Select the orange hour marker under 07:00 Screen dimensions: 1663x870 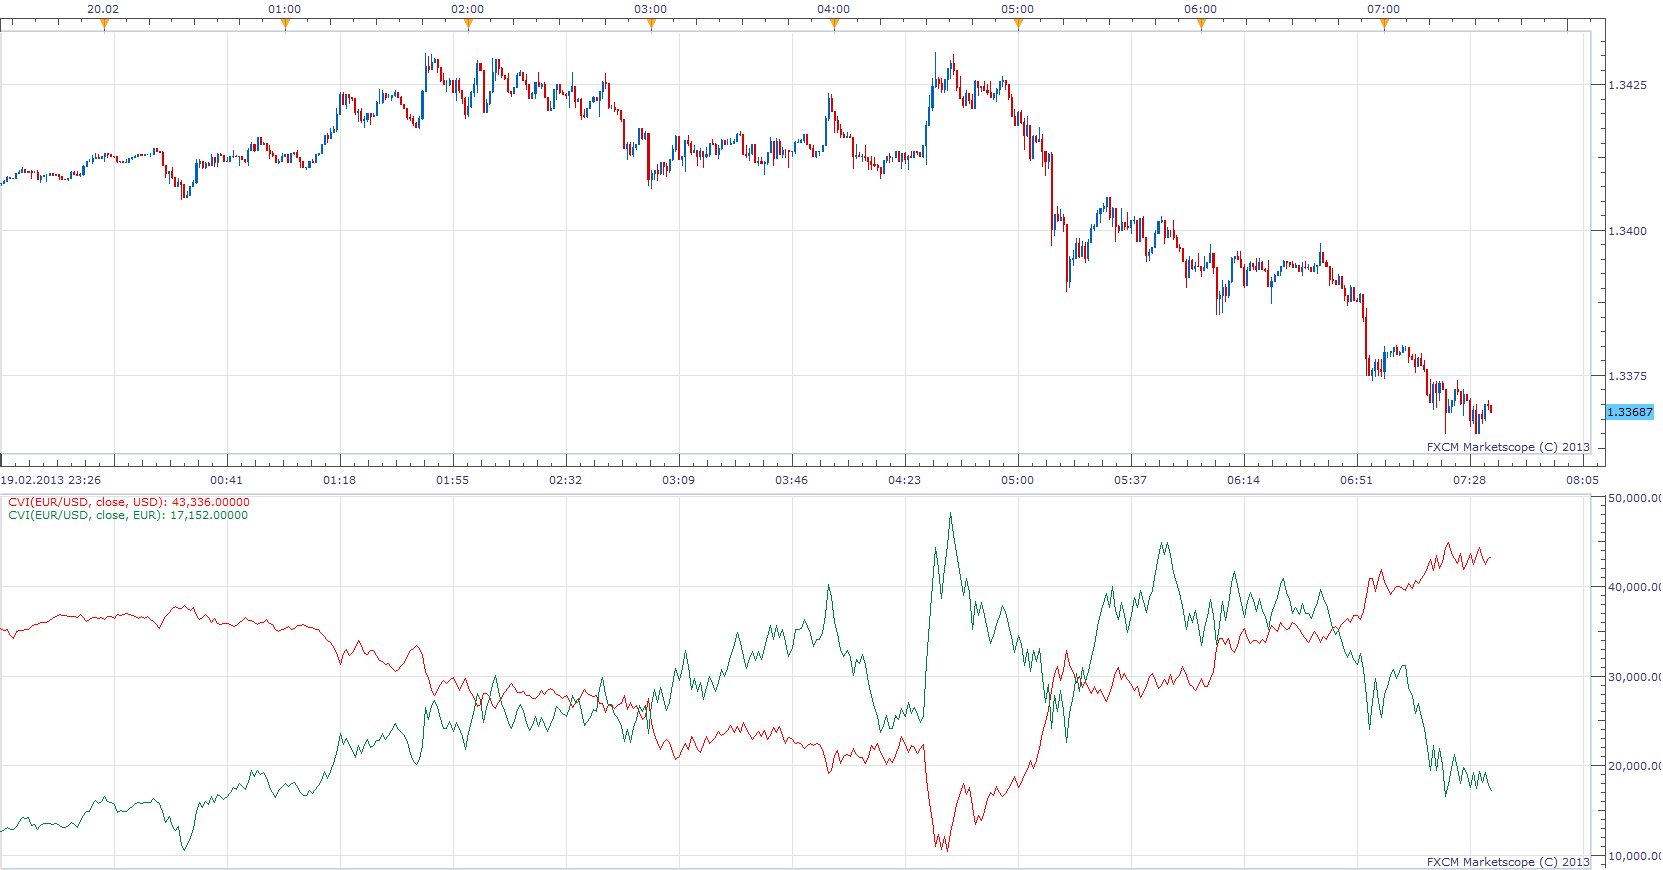(x=1384, y=25)
